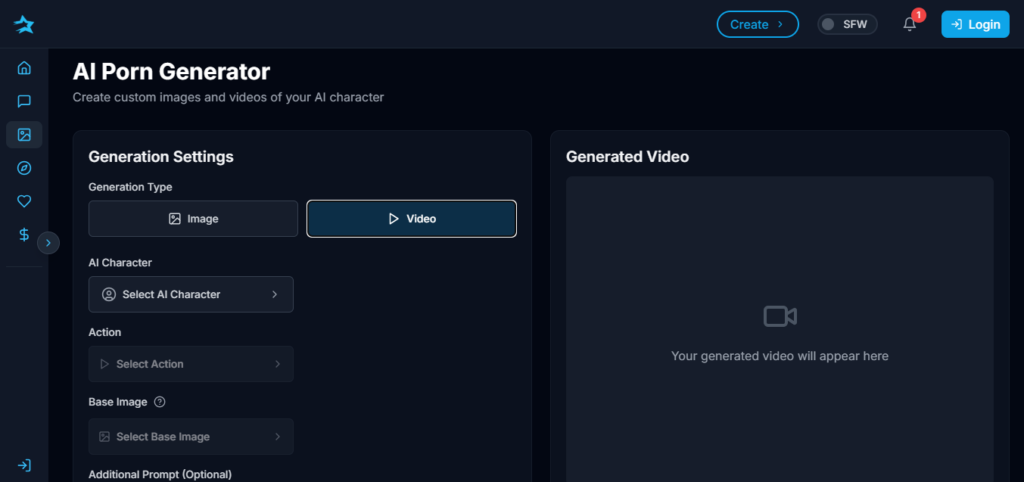
Task: Choose Image generation type
Action: (193, 219)
